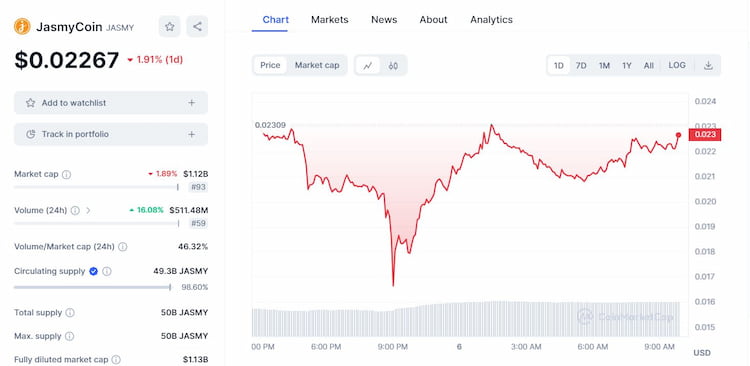Click the Circulating supply progress bar
This screenshot has width=750, height=366.
[93, 288]
